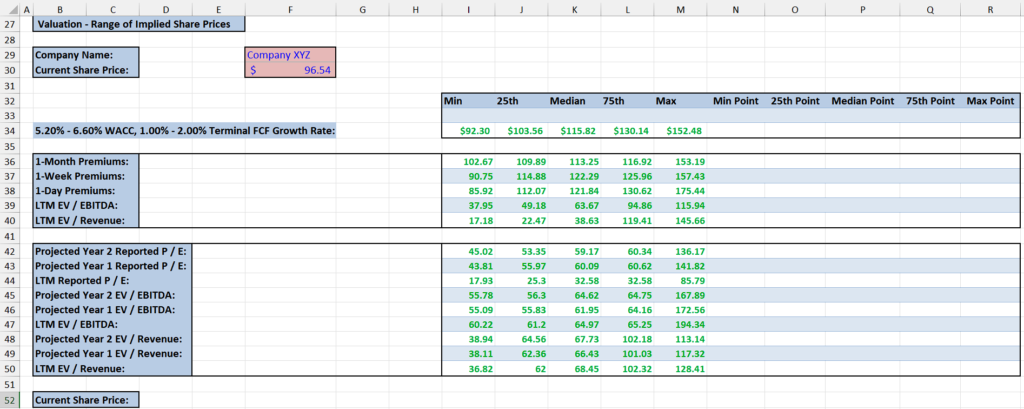Viewport: 1024px width, 409px height.
Task: Click the Median column heading
Action: tap(568, 101)
